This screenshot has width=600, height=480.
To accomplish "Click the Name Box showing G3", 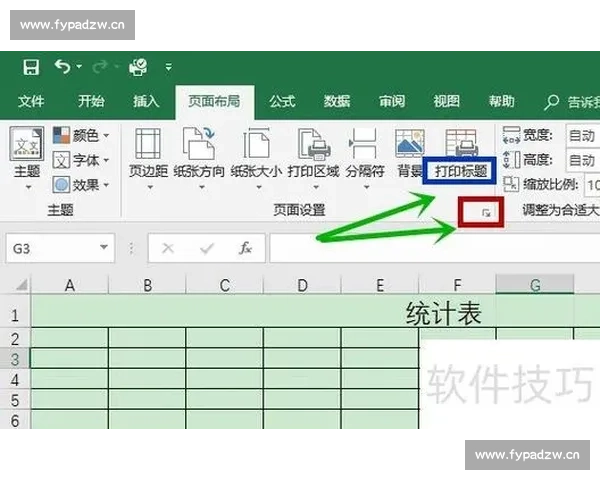I will (60, 248).
